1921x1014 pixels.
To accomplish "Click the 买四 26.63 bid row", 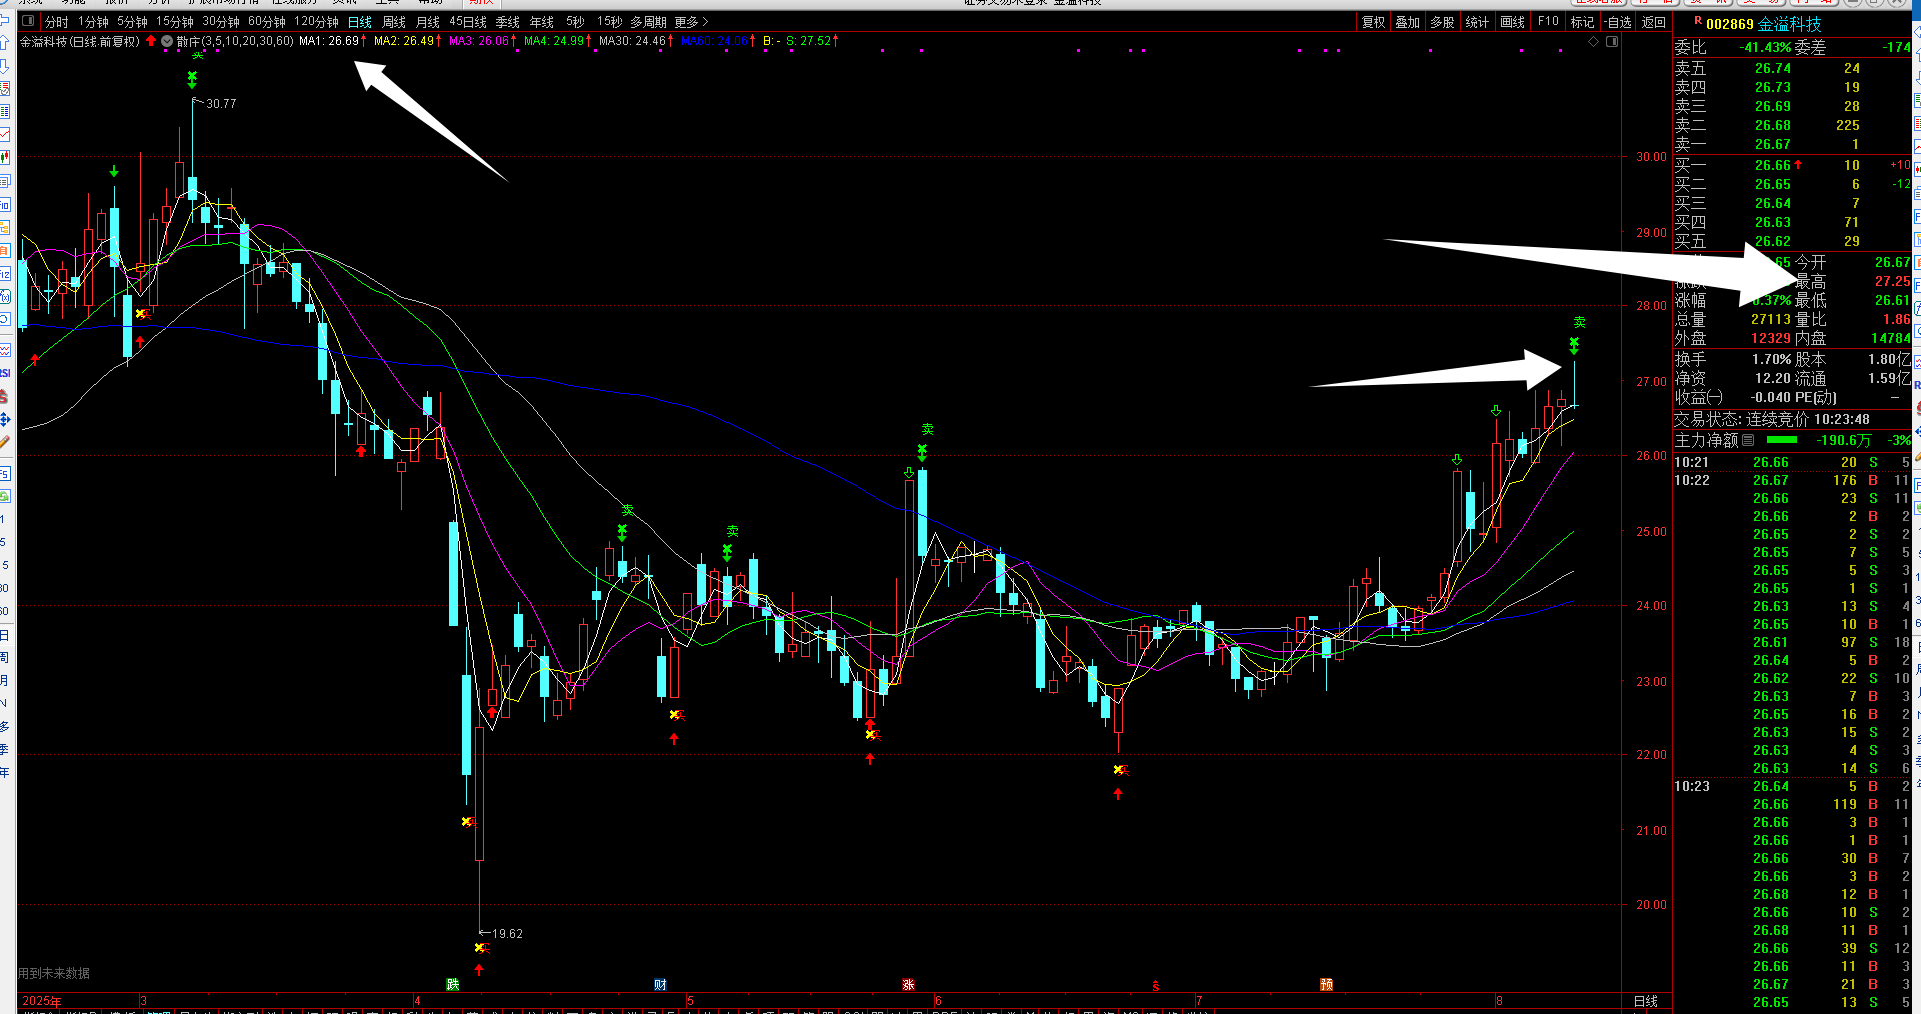I will pyautogui.click(x=1792, y=222).
